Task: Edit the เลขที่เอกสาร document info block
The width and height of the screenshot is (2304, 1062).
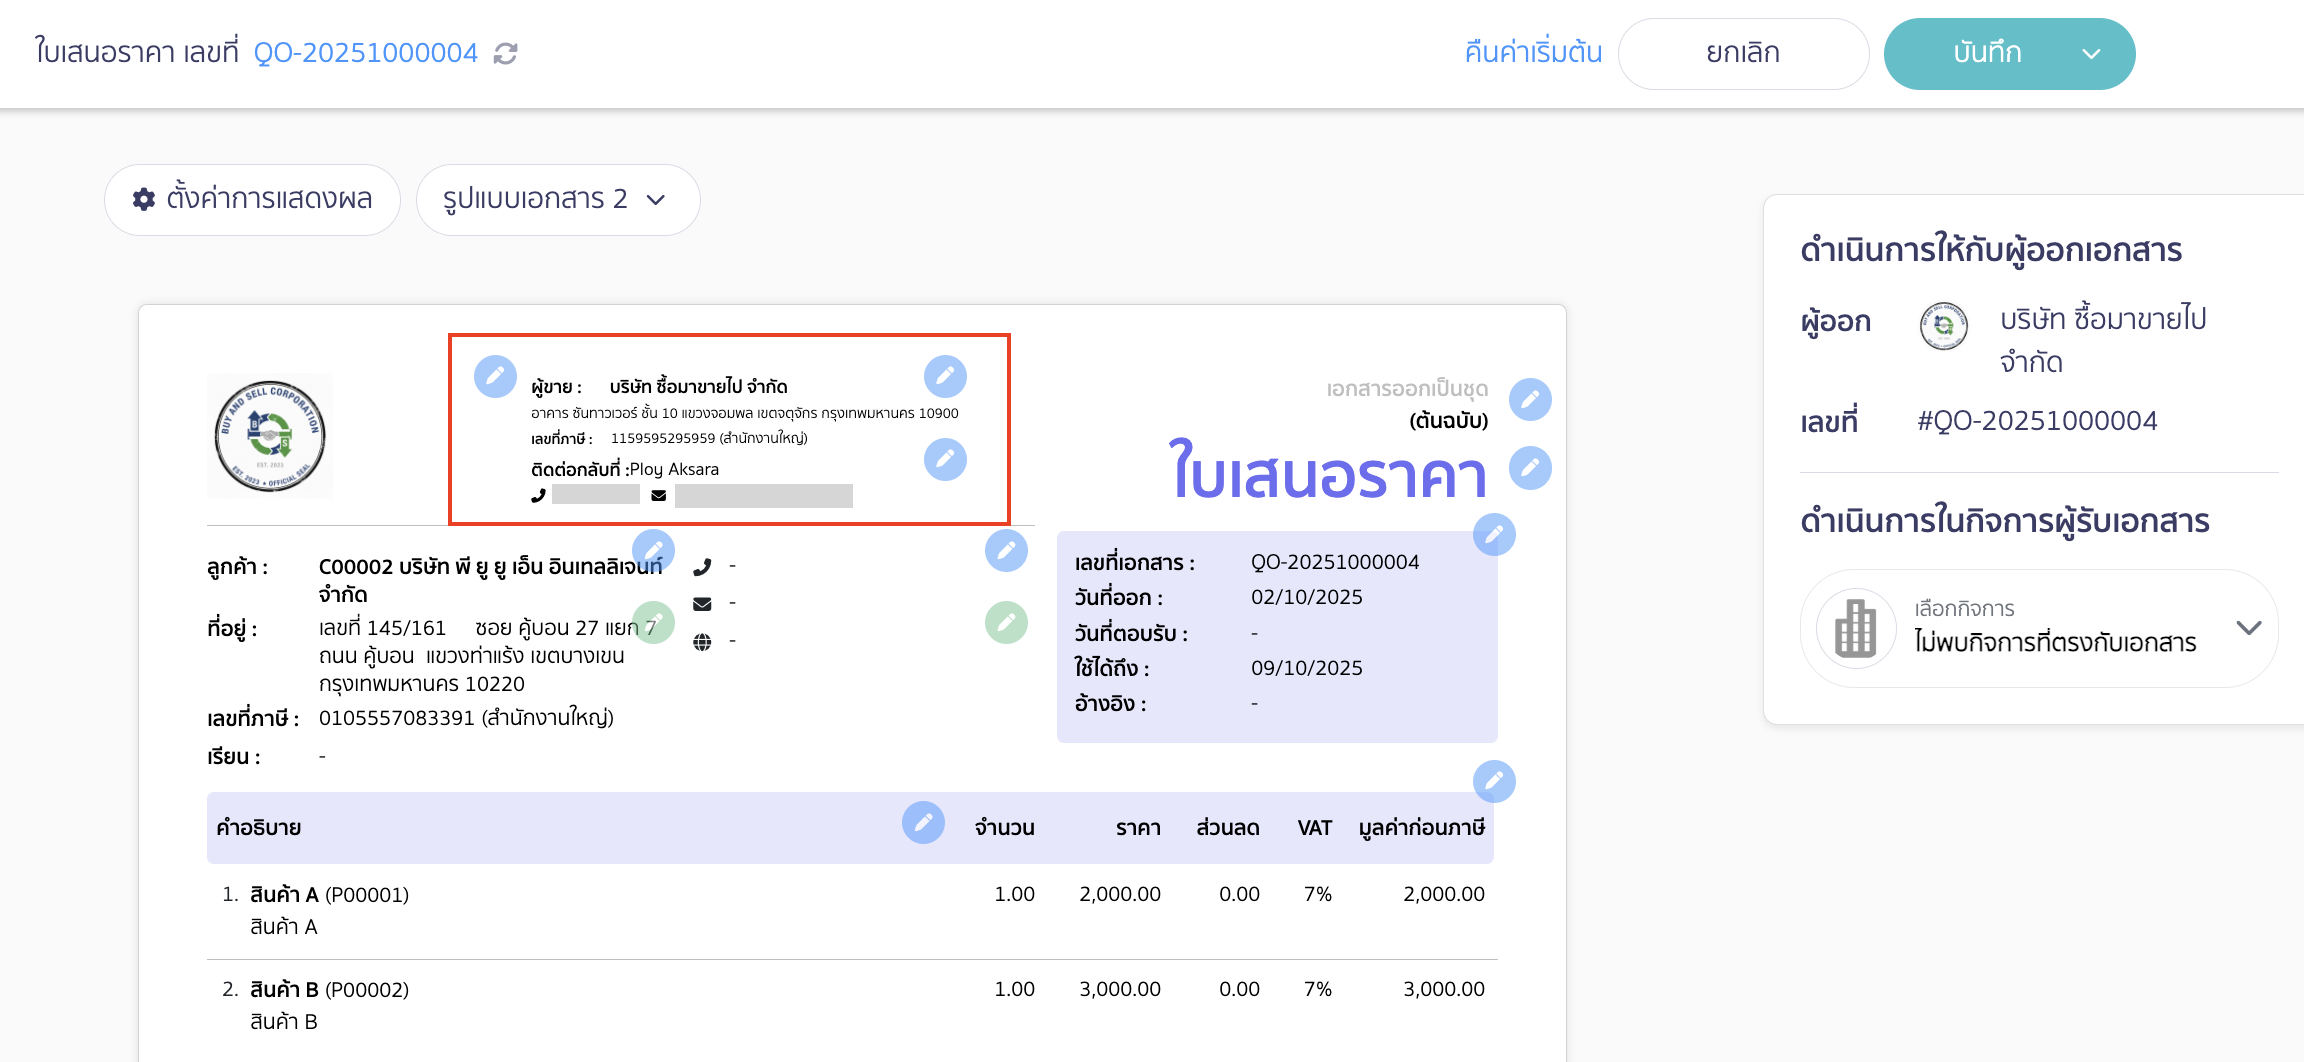Action: click(1494, 535)
